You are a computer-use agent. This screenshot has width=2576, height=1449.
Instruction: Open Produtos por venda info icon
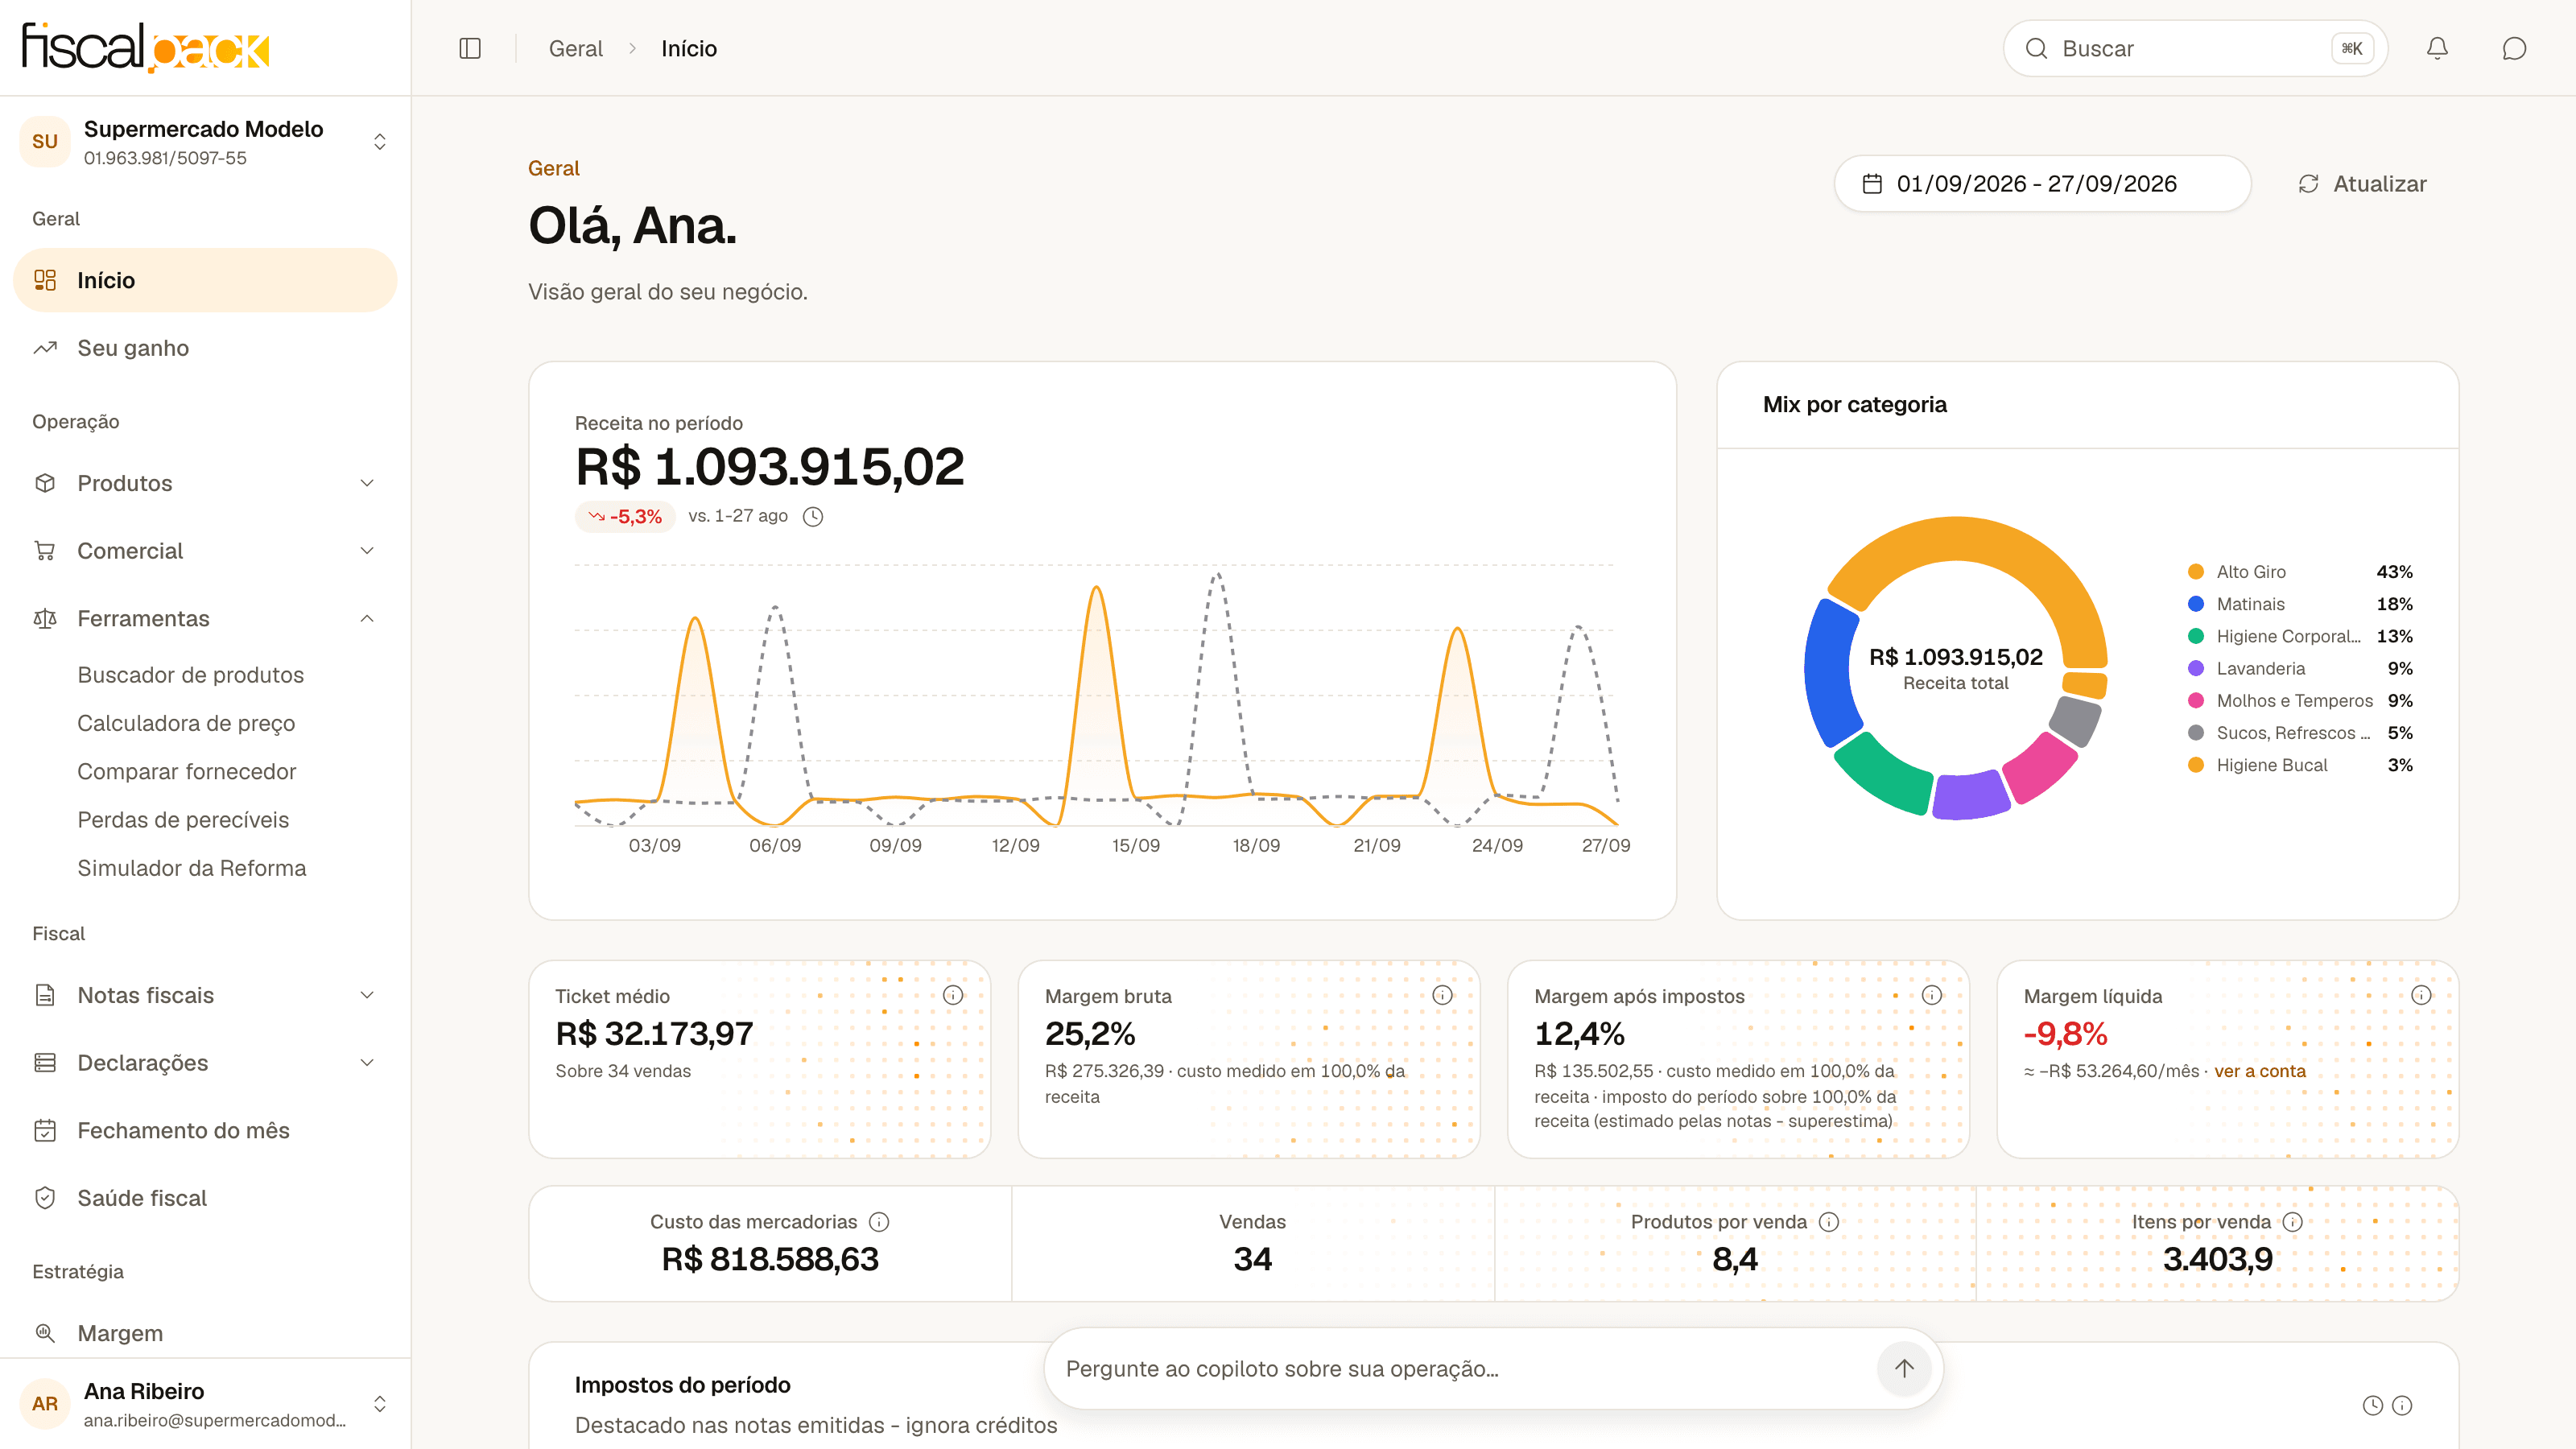(1829, 1222)
